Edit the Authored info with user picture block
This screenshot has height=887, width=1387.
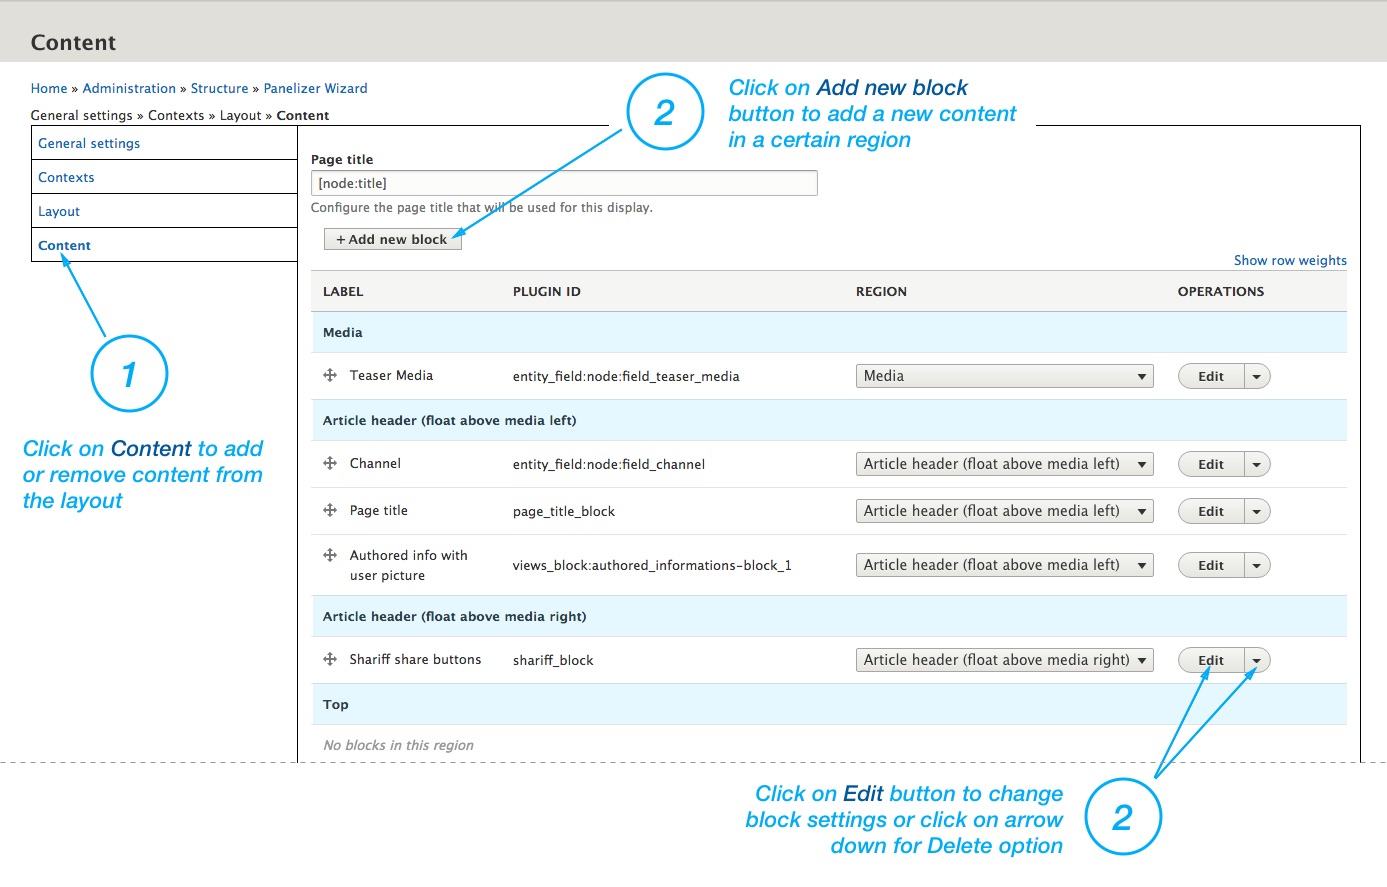(1211, 566)
